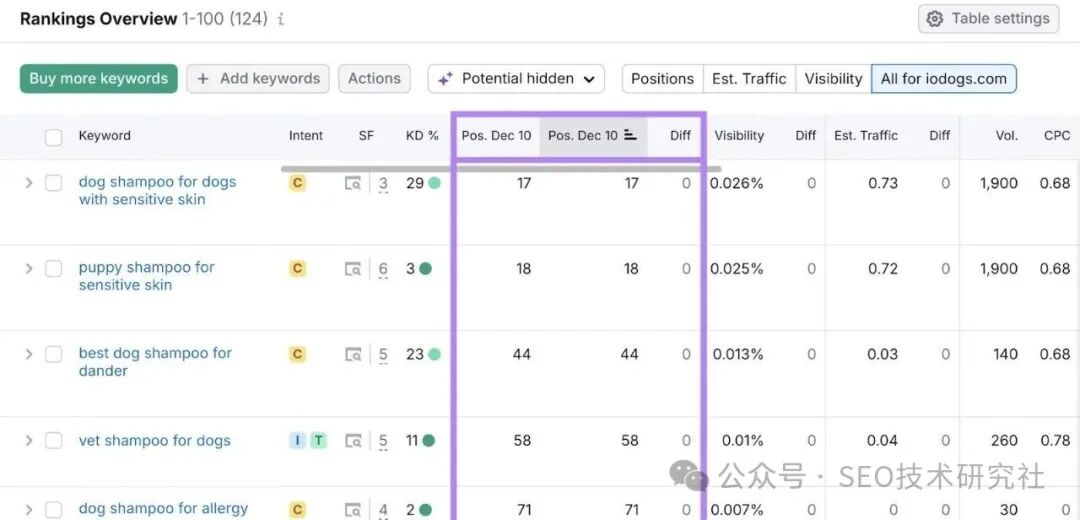Switch to the Visibility tab

833,79
